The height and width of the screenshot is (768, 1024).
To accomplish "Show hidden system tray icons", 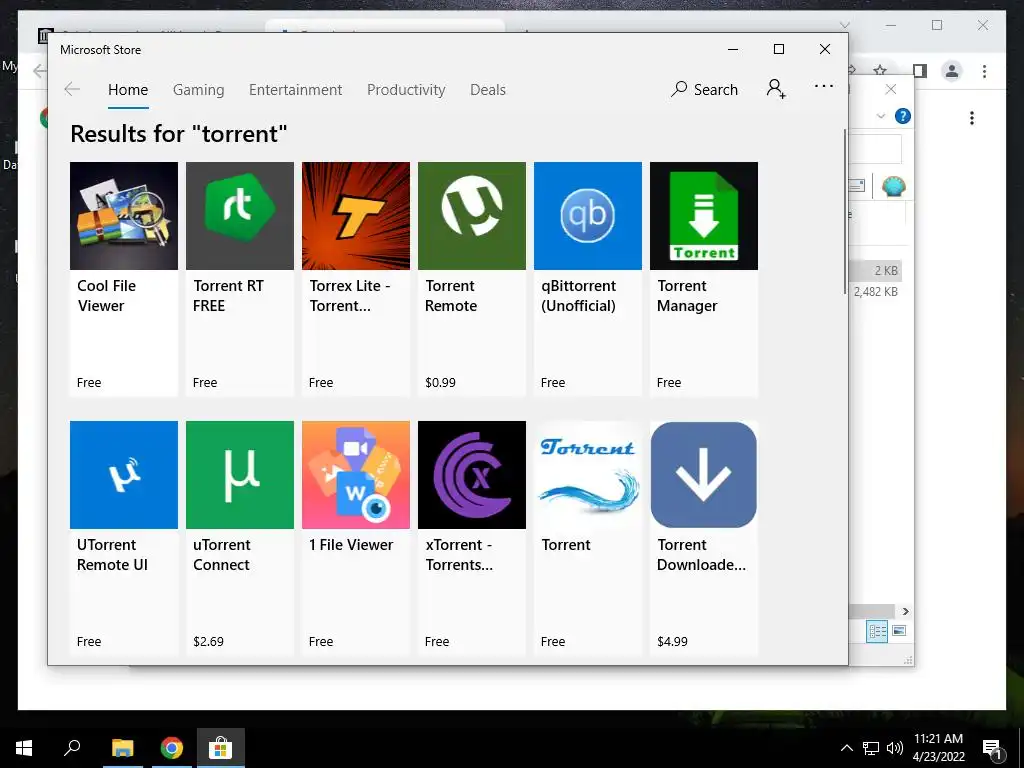I will [x=846, y=748].
